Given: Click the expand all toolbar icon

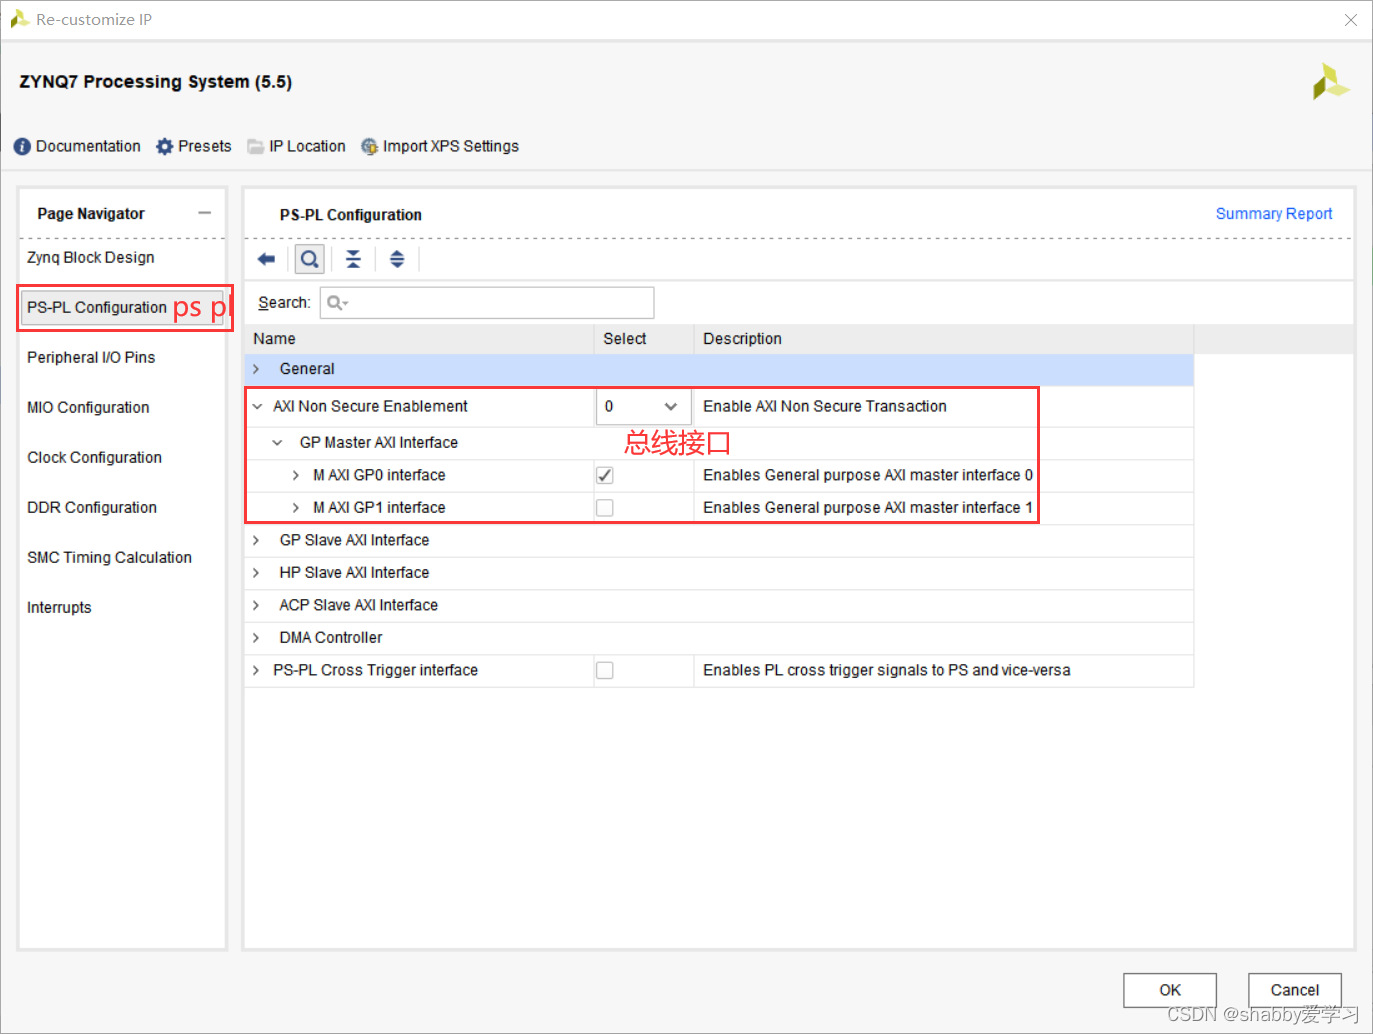Looking at the screenshot, I should tap(397, 259).
